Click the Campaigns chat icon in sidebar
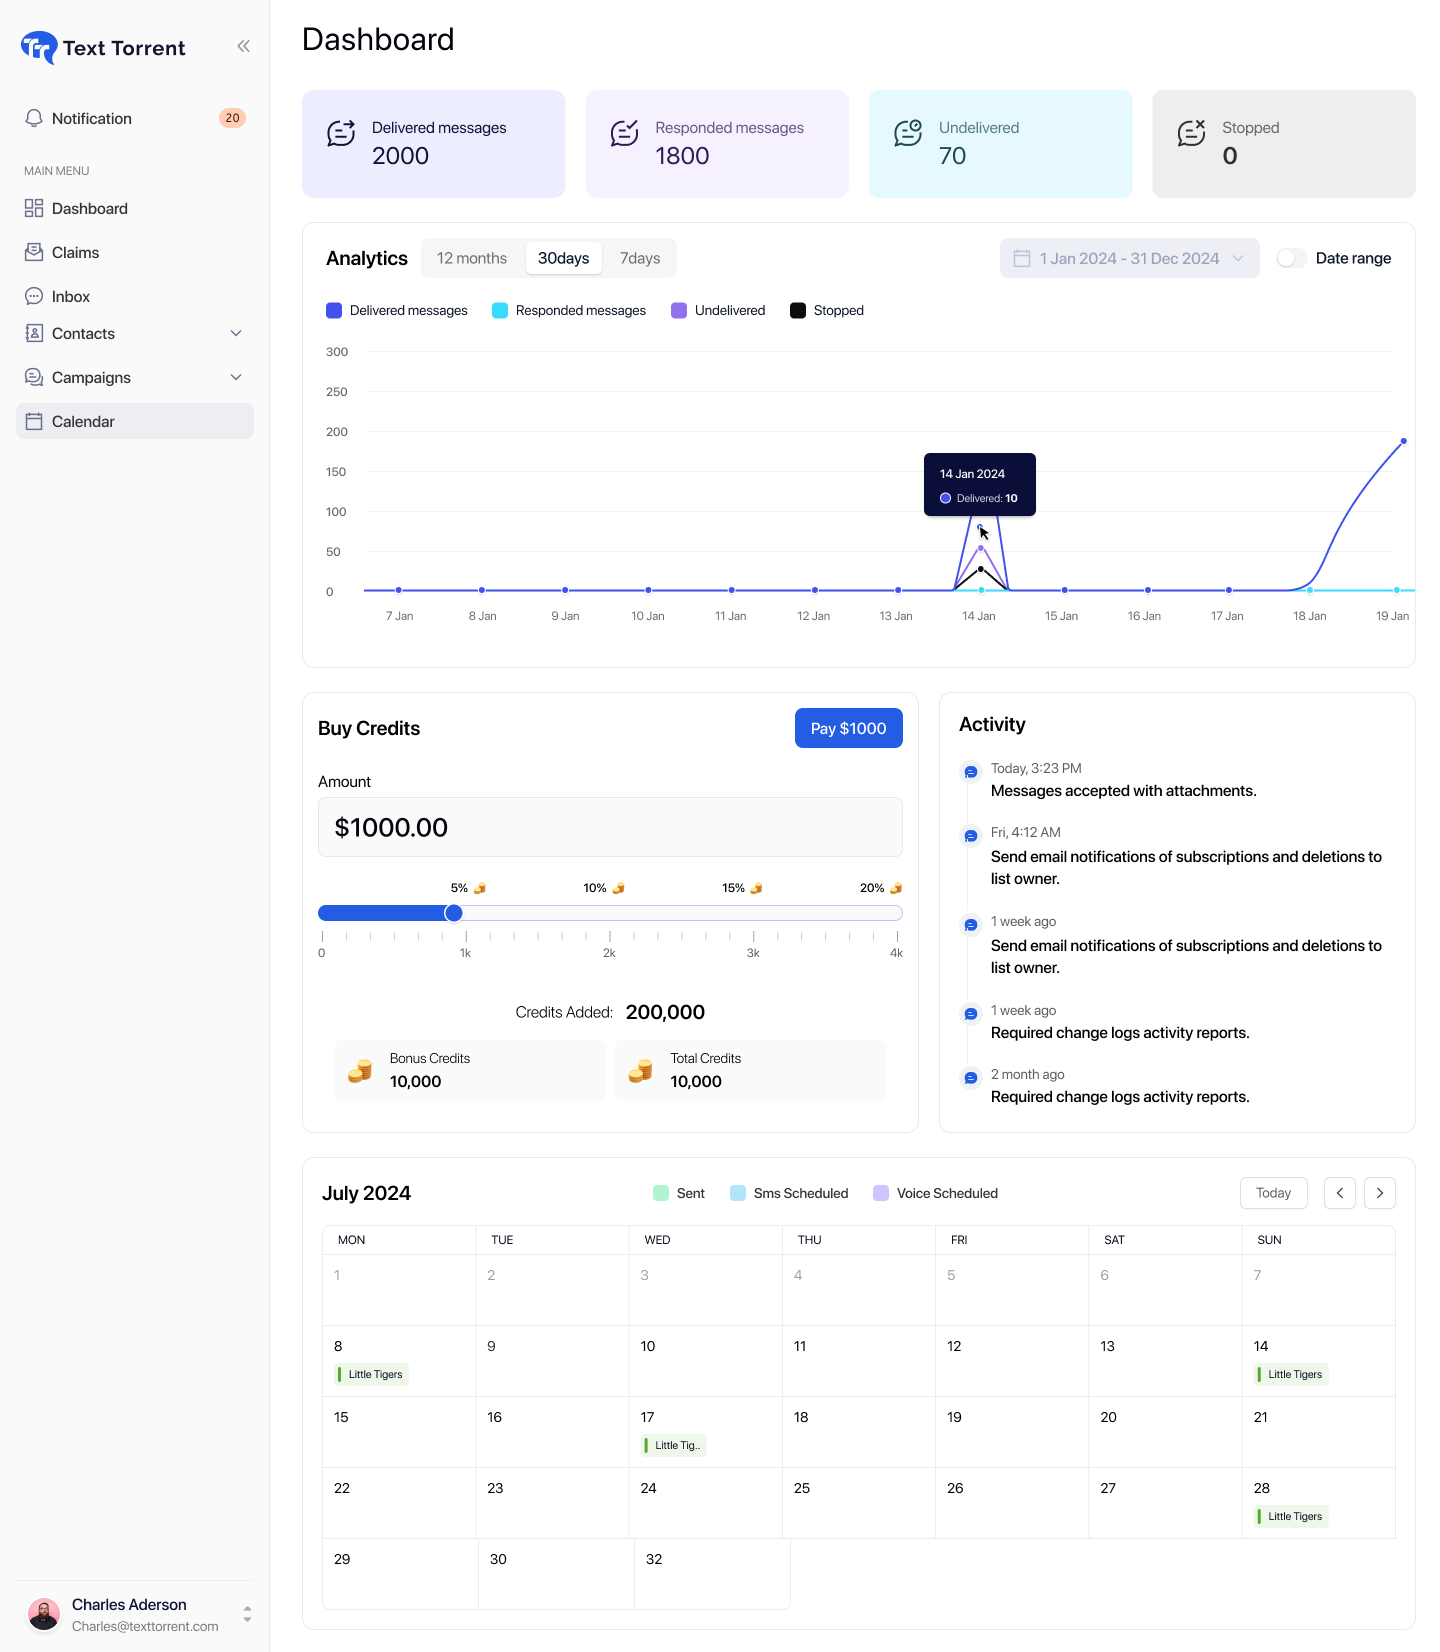This screenshot has height=1652, width=1440. pyautogui.click(x=34, y=377)
